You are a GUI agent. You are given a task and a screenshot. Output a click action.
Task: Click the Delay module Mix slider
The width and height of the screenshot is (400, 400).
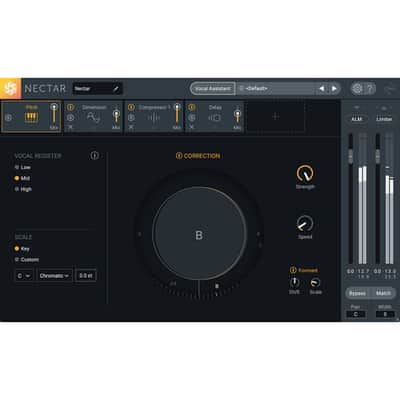(x=237, y=114)
